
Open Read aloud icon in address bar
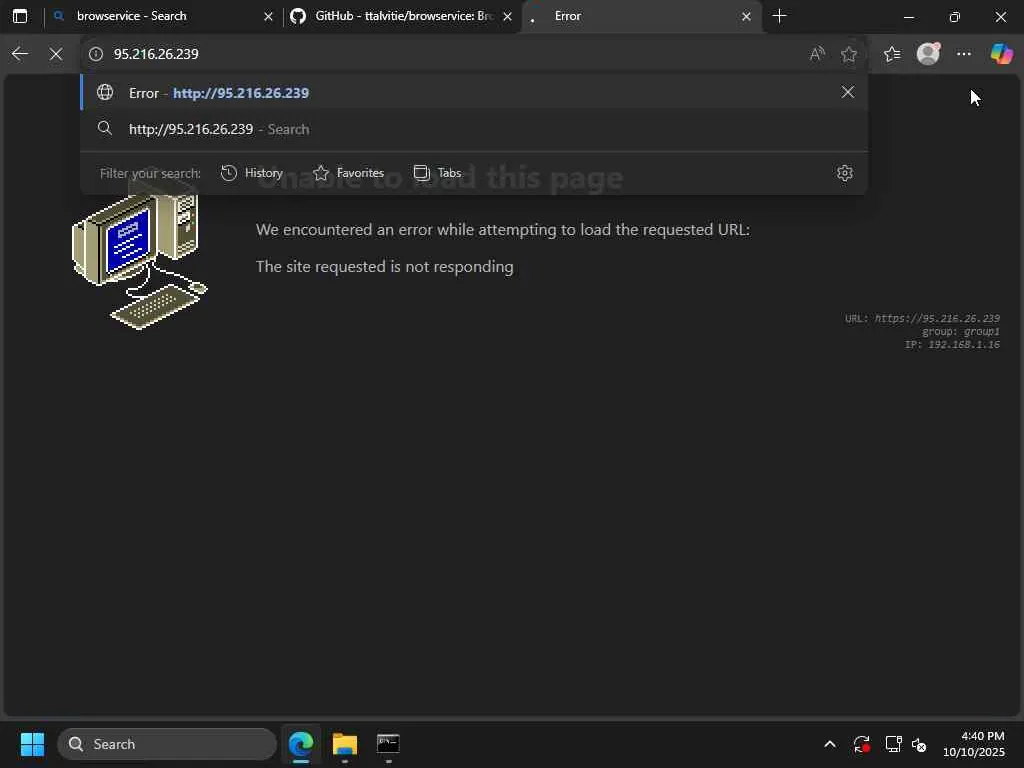point(816,54)
